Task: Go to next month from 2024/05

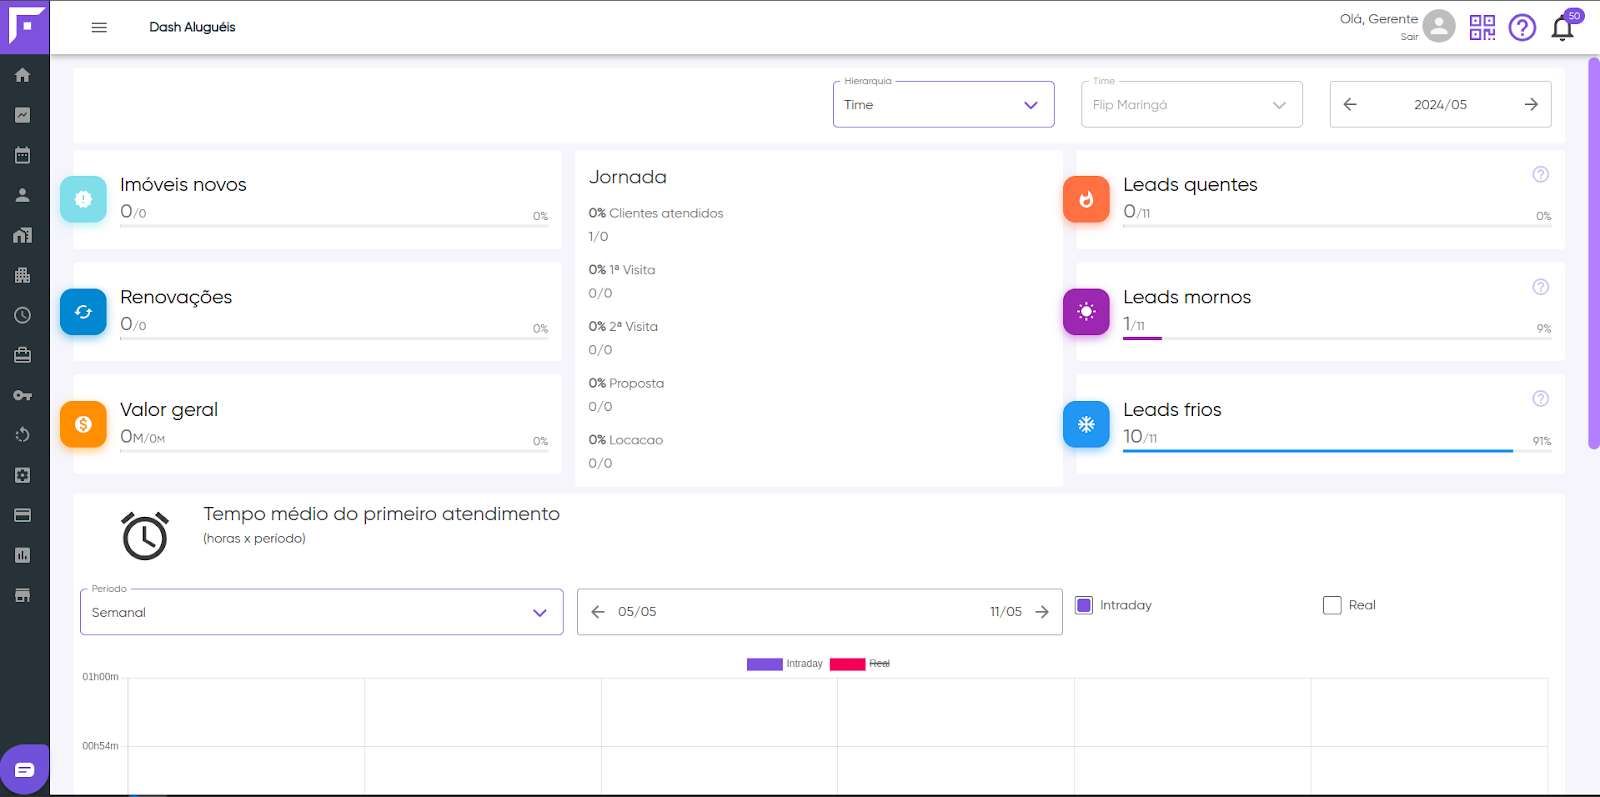Action: click(x=1531, y=104)
